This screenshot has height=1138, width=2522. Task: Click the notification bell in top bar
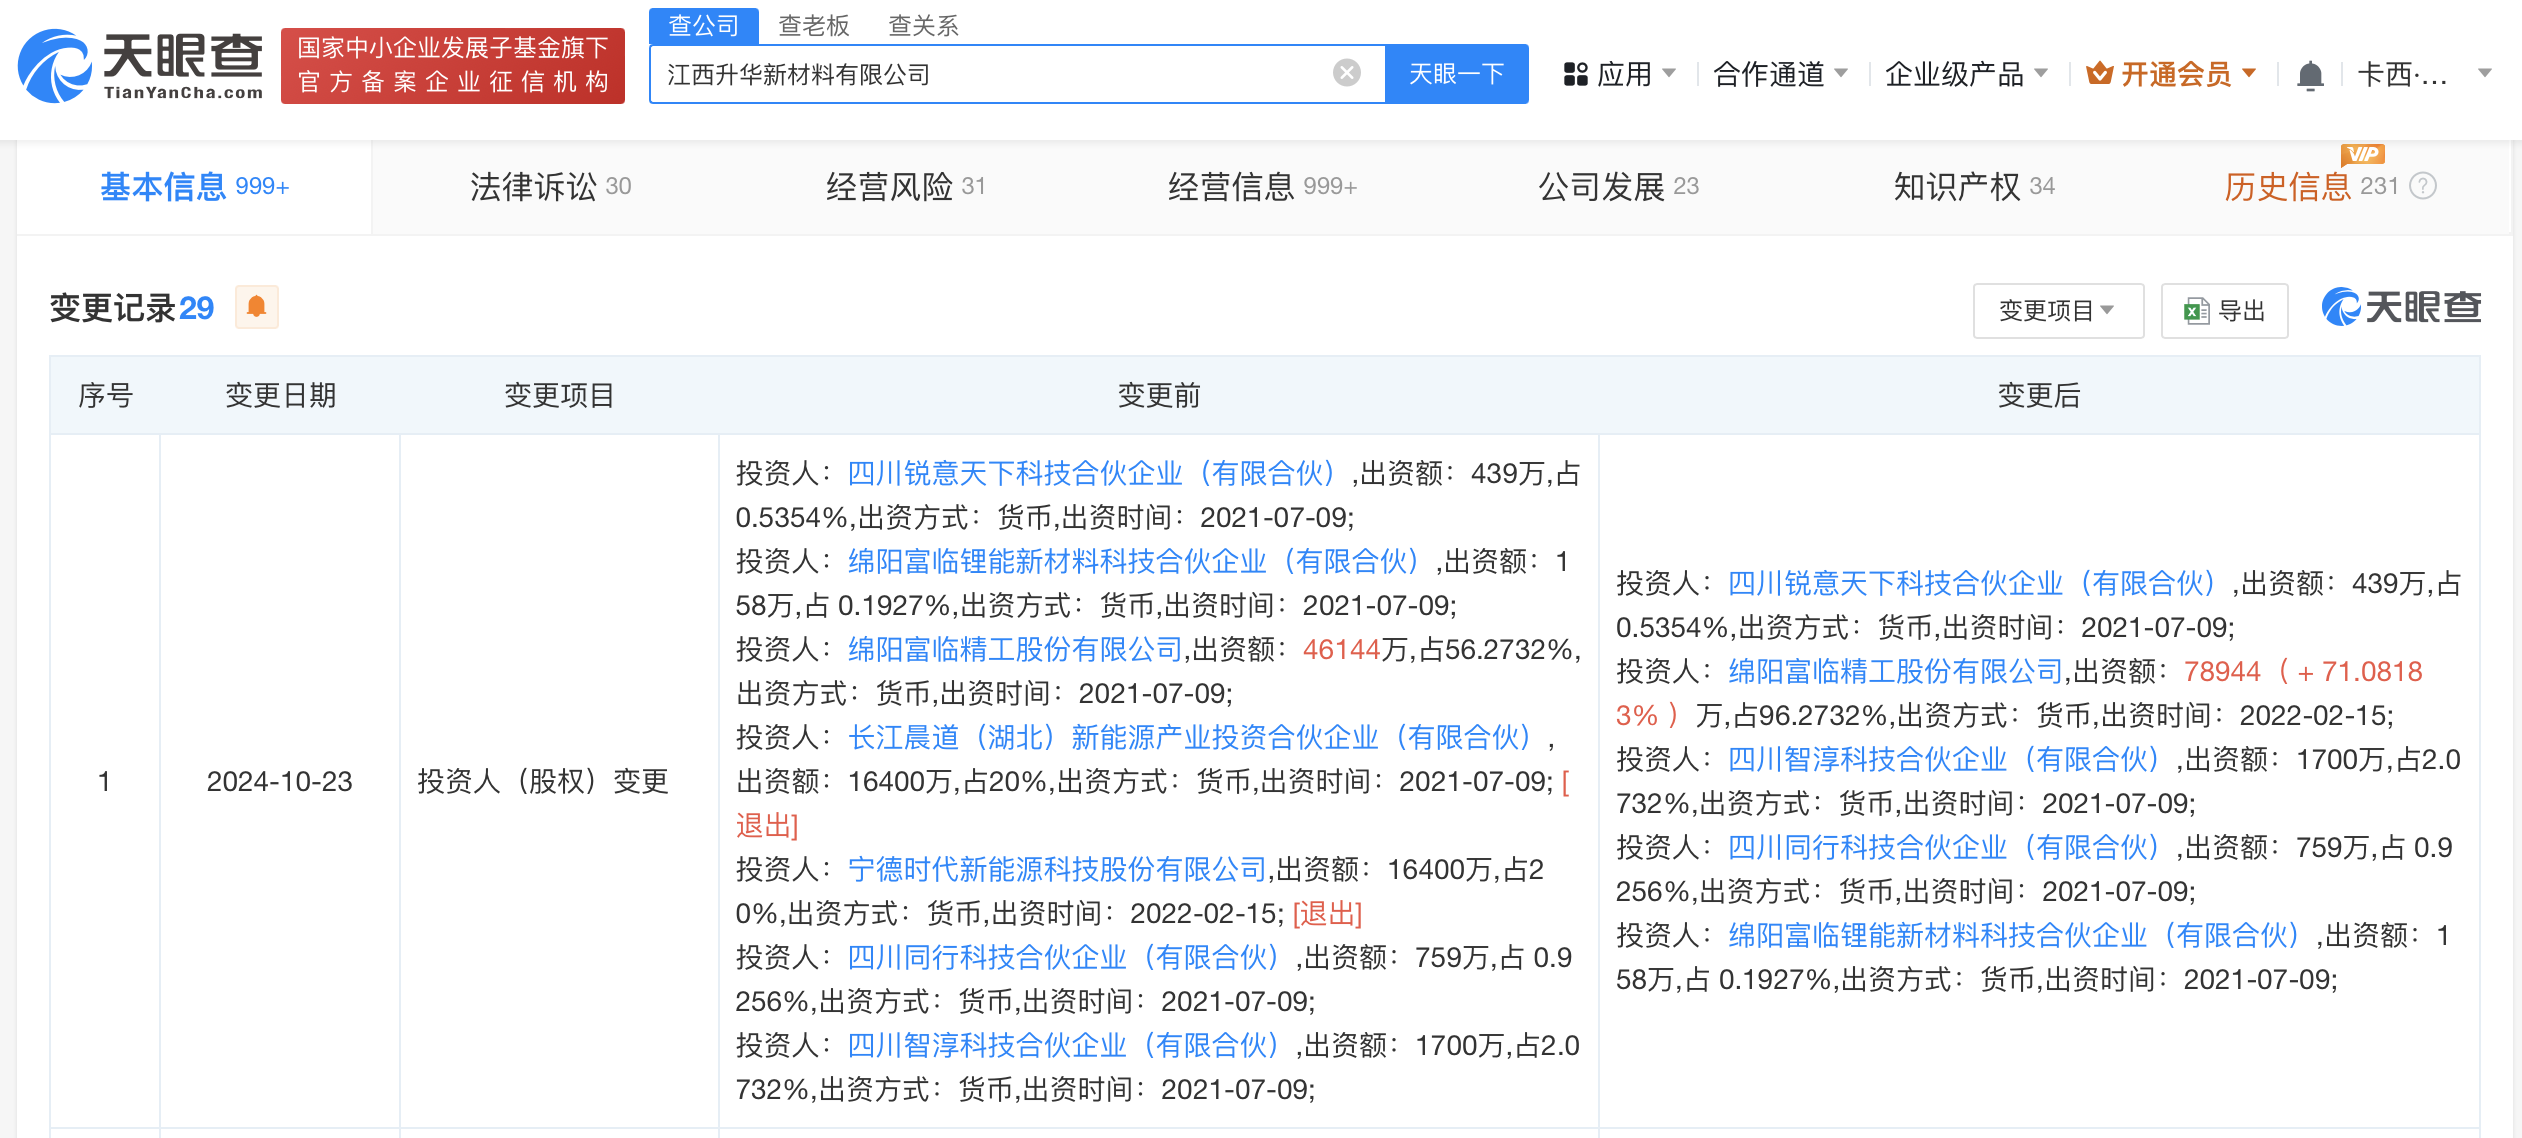(2310, 75)
